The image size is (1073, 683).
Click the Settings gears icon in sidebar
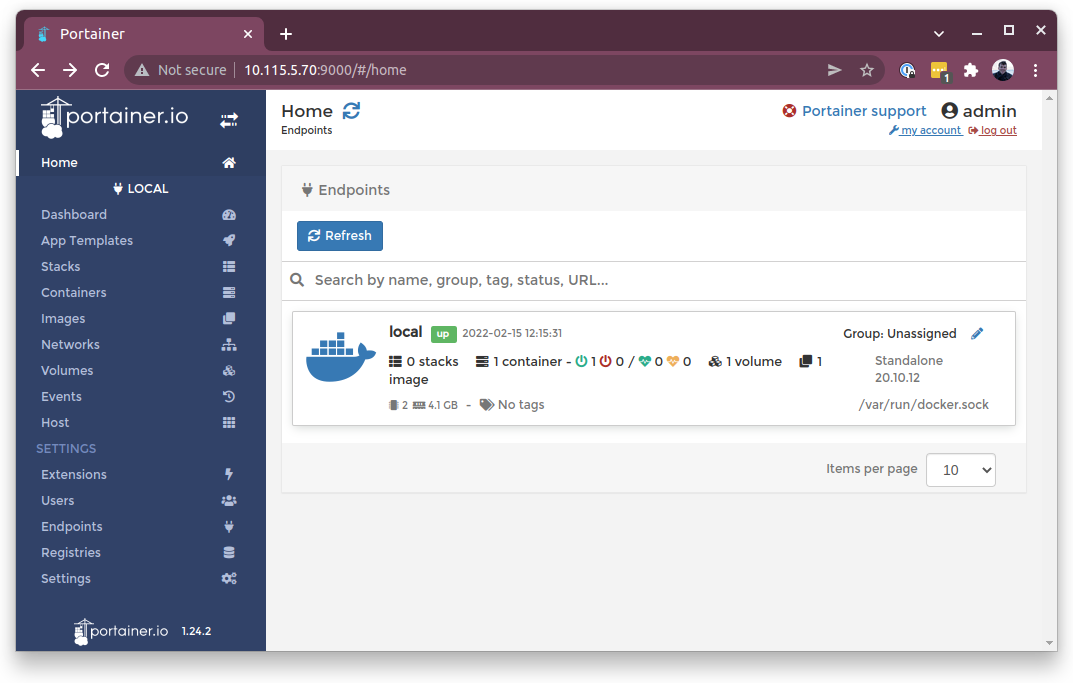(229, 579)
